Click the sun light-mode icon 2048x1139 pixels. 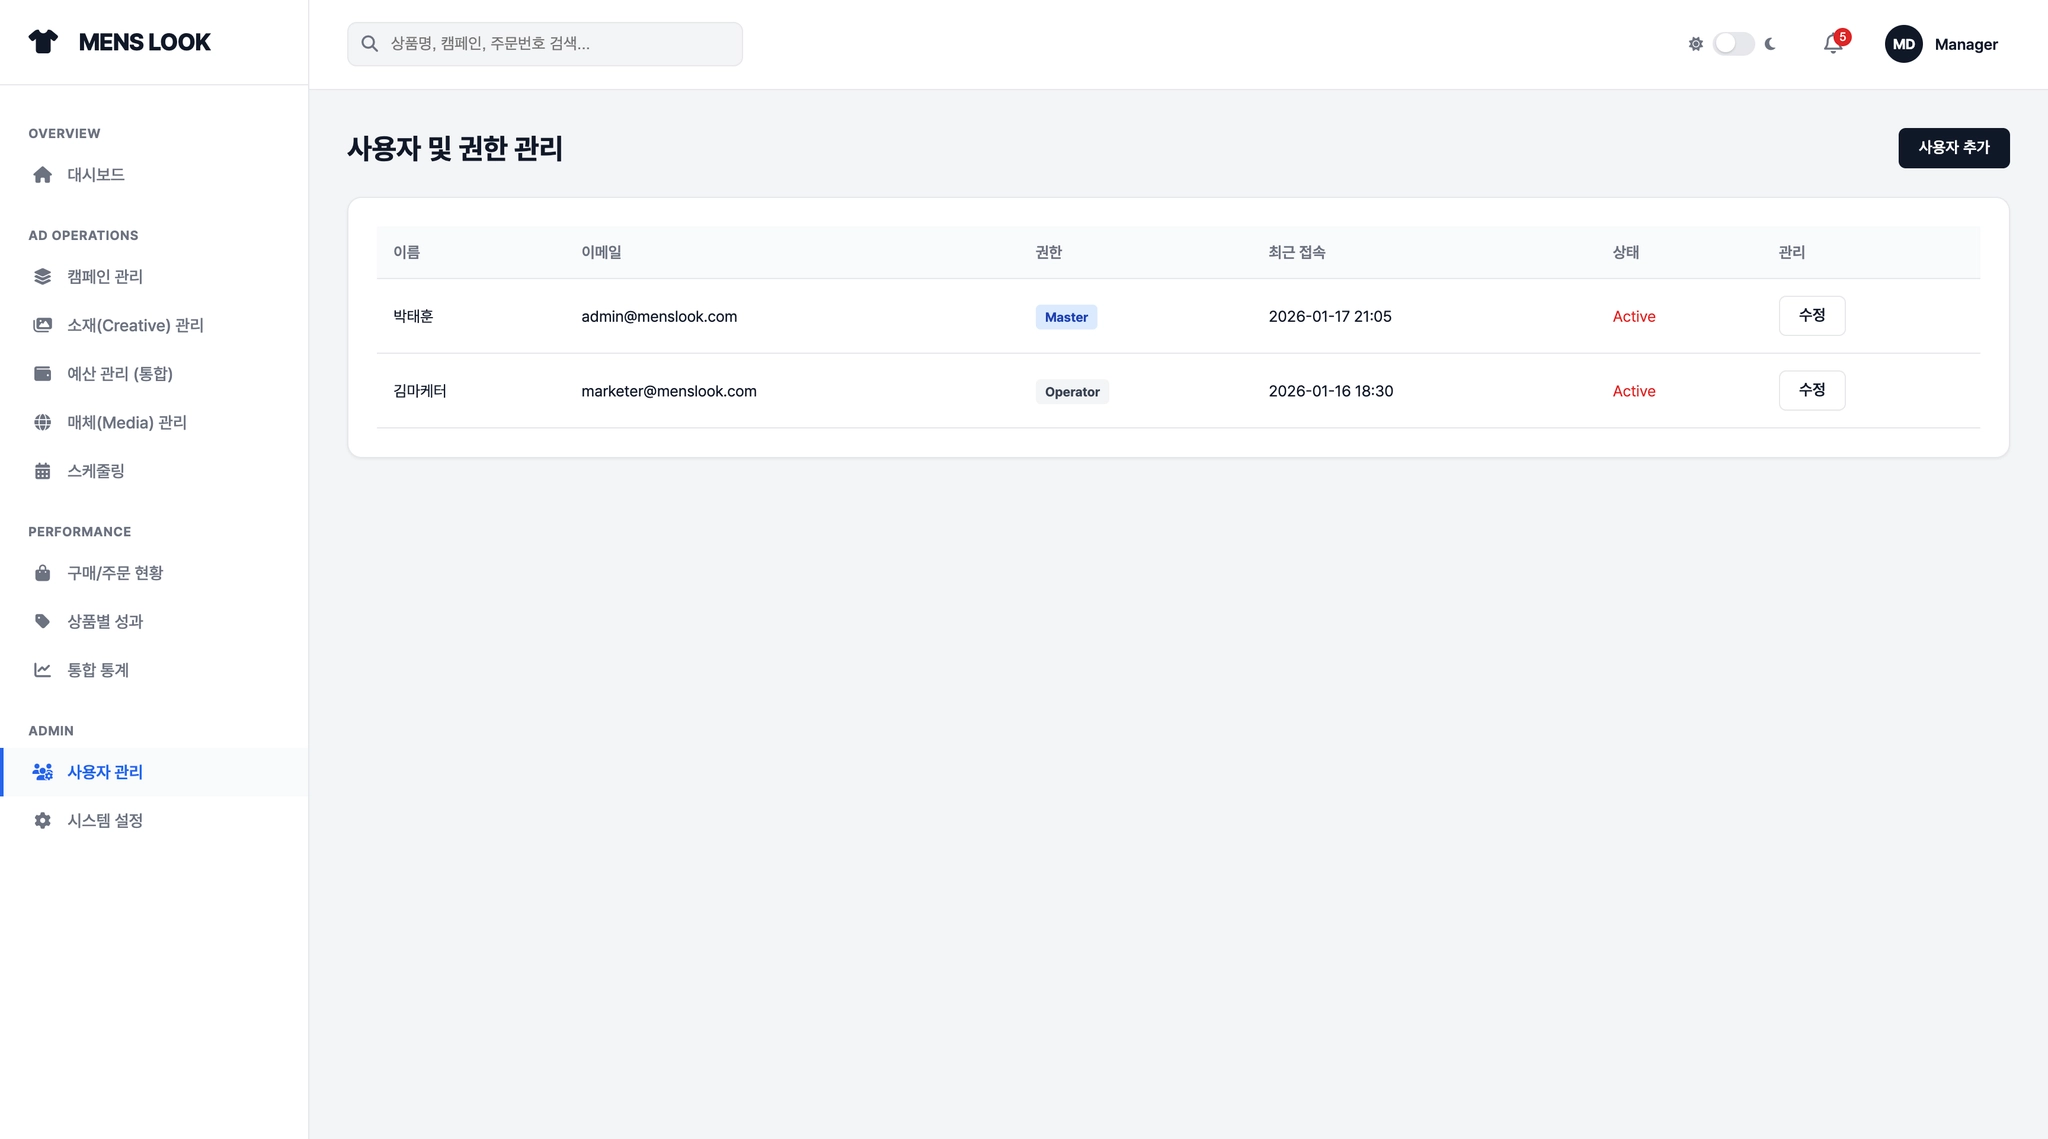1695,44
